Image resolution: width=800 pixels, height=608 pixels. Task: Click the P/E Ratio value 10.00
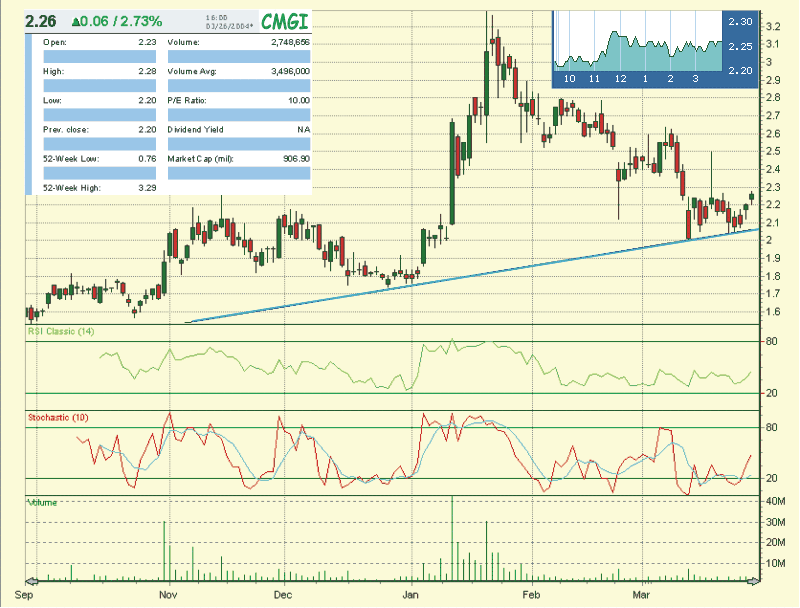(x=299, y=100)
